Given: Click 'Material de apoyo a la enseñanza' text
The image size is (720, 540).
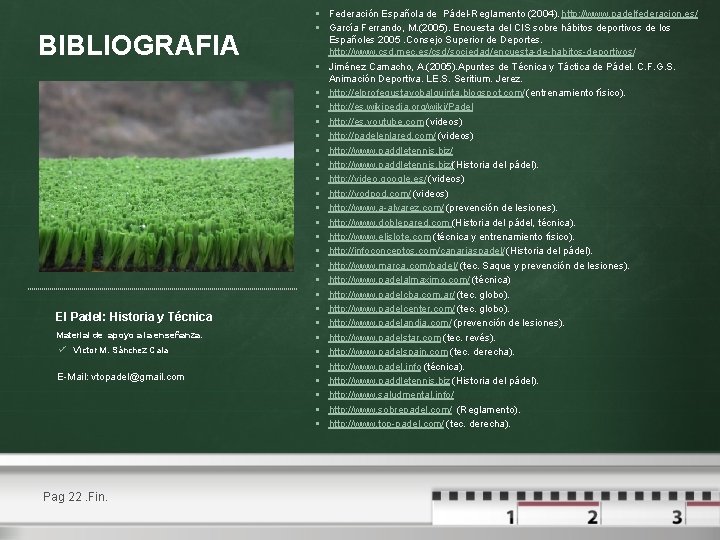Looking at the screenshot, I should 129,335.
